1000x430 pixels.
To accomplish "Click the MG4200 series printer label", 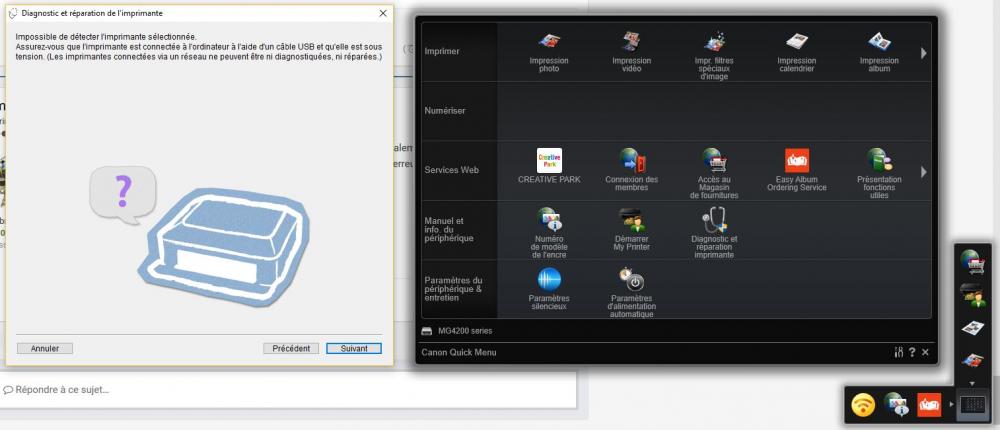I will pyautogui.click(x=465, y=331).
